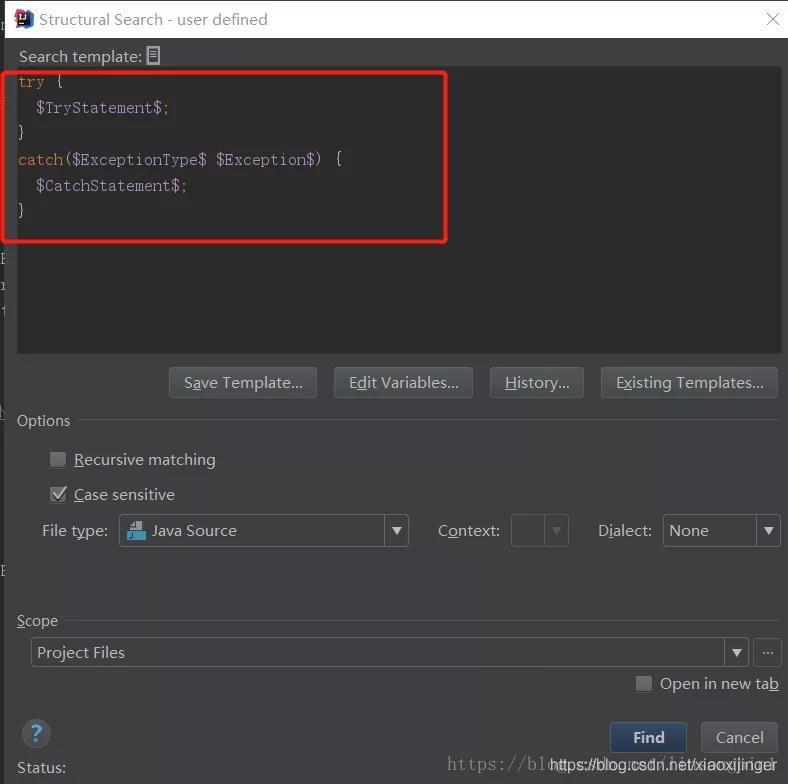Click the try keyword in the template

(31, 81)
